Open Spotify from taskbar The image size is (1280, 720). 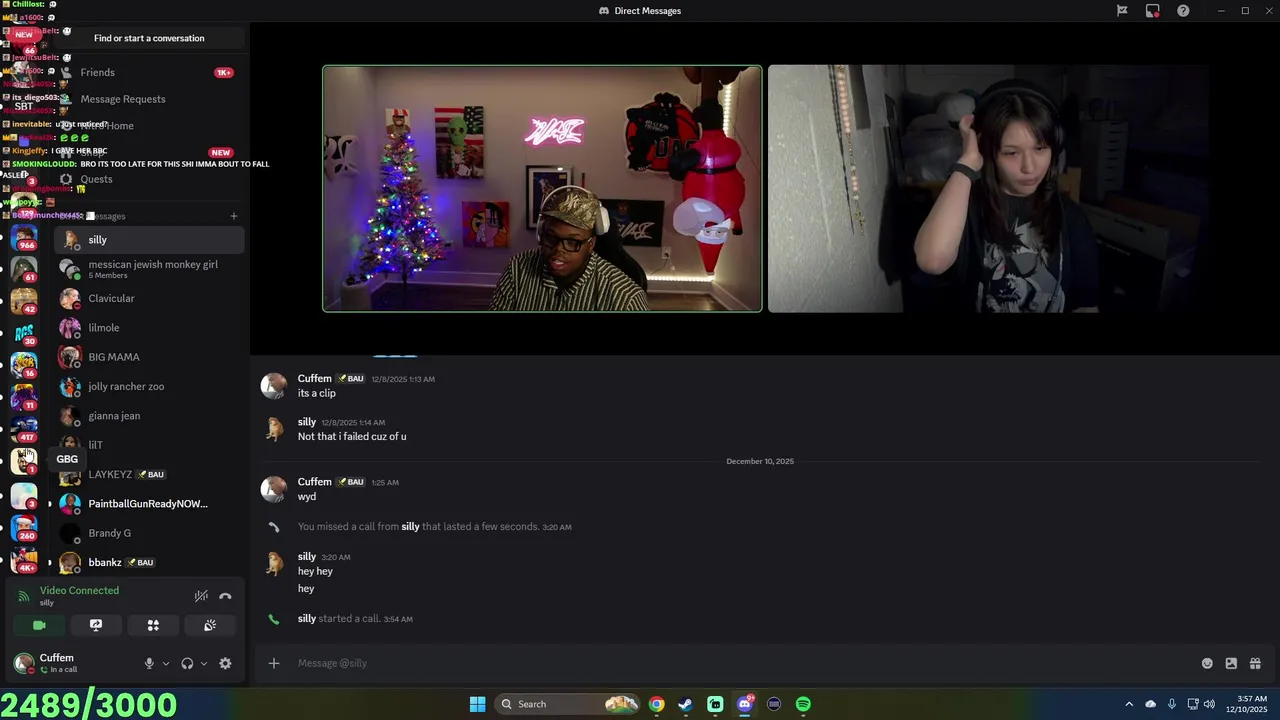(803, 704)
